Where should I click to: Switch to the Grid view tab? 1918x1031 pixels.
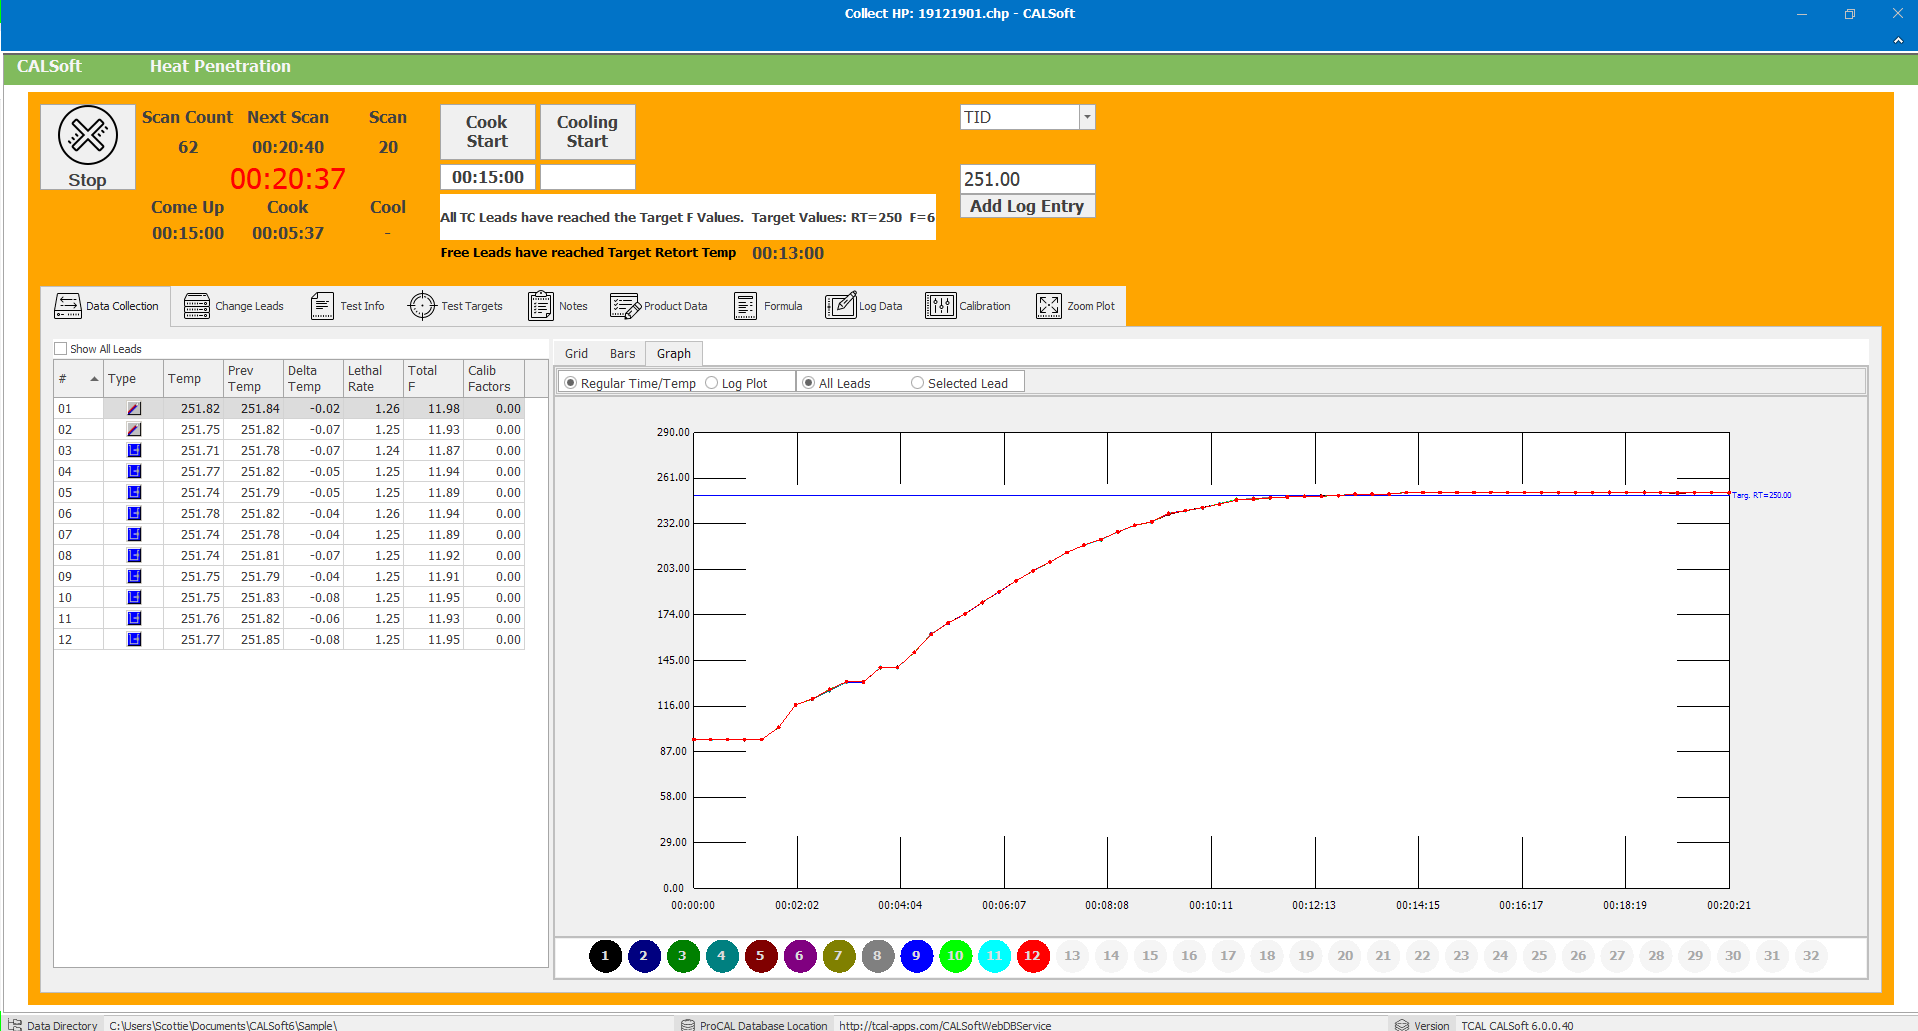(577, 354)
